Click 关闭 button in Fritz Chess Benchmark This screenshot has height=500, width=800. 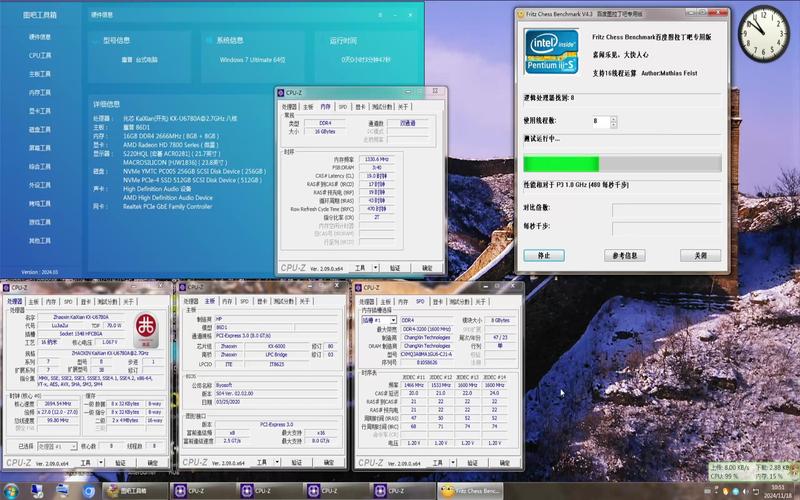pos(701,255)
